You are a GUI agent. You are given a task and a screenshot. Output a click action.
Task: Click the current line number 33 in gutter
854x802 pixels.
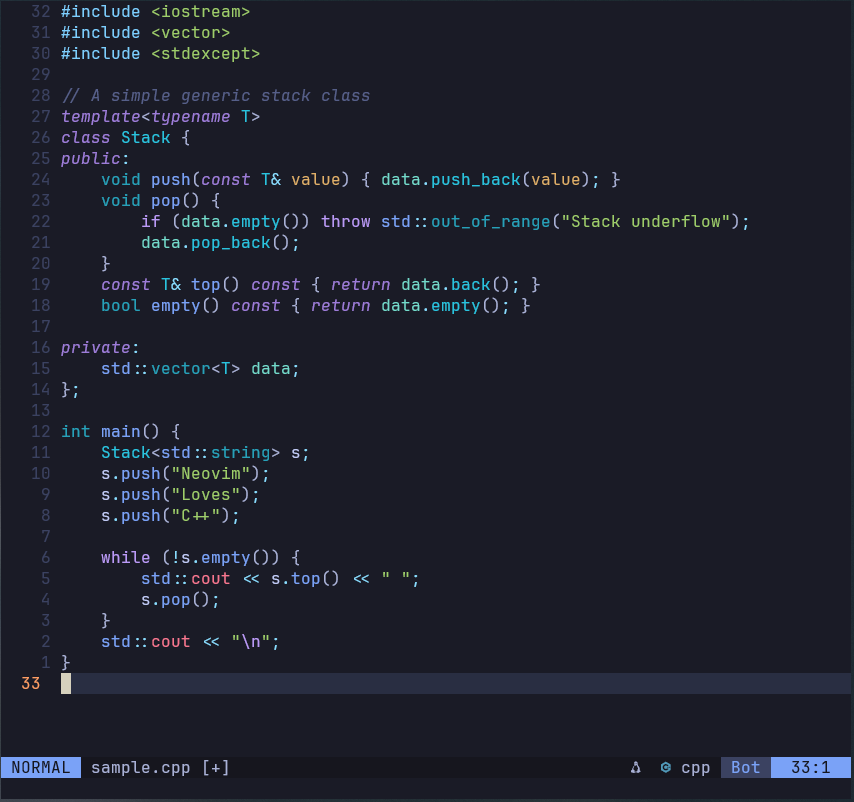pyautogui.click(x=30, y=684)
